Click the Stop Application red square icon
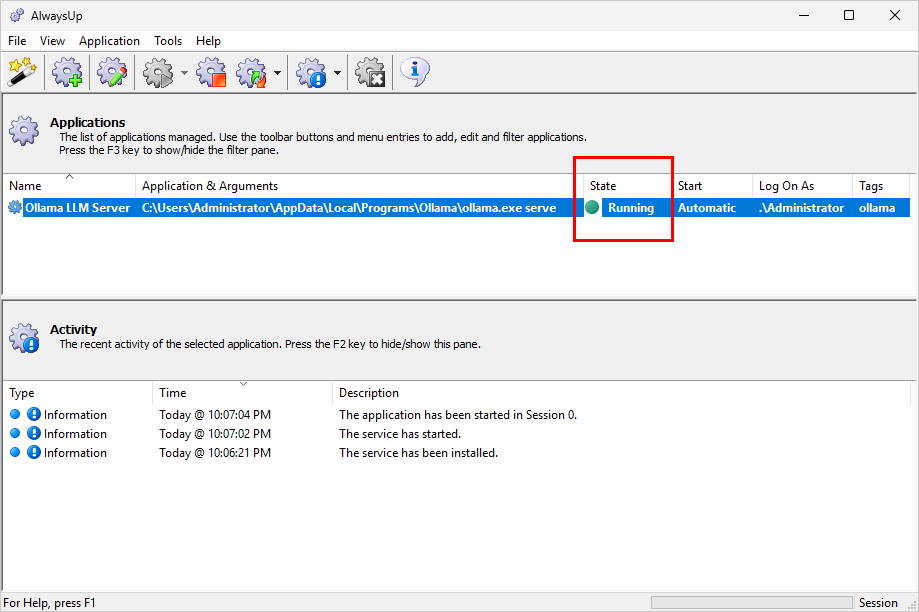The width and height of the screenshot is (919, 612). click(x=211, y=72)
